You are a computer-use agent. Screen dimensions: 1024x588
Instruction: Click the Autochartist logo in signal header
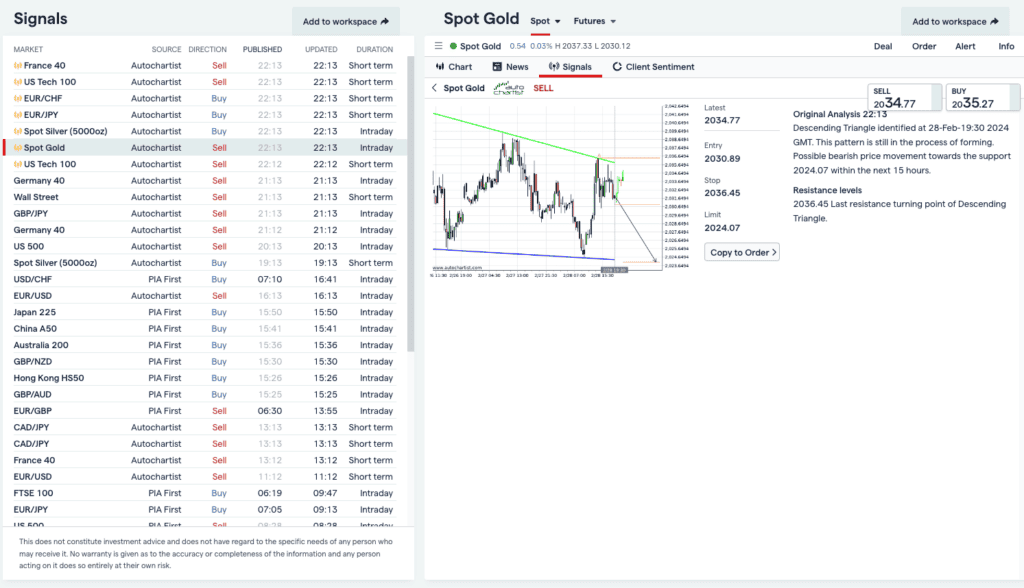[x=509, y=88]
